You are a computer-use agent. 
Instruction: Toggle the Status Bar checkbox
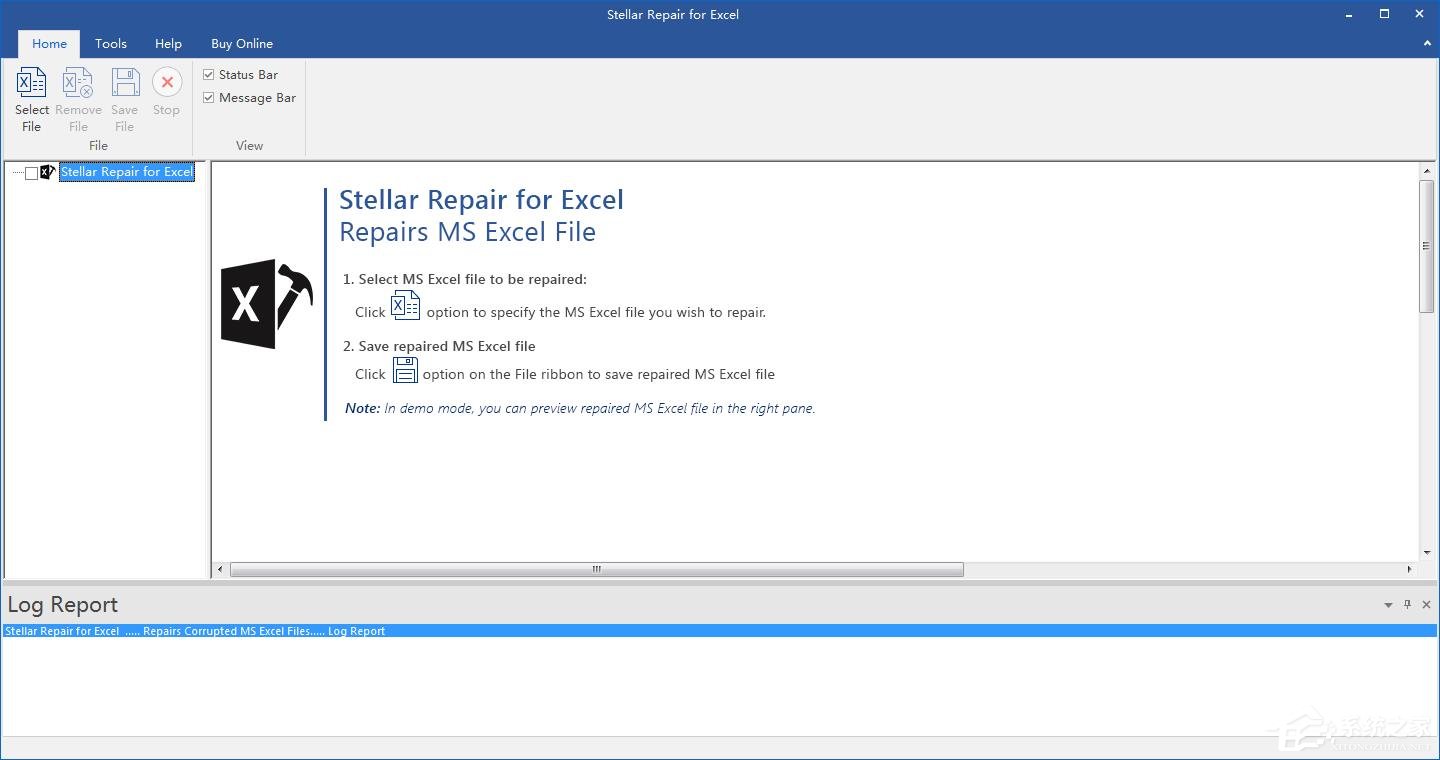pyautogui.click(x=209, y=75)
